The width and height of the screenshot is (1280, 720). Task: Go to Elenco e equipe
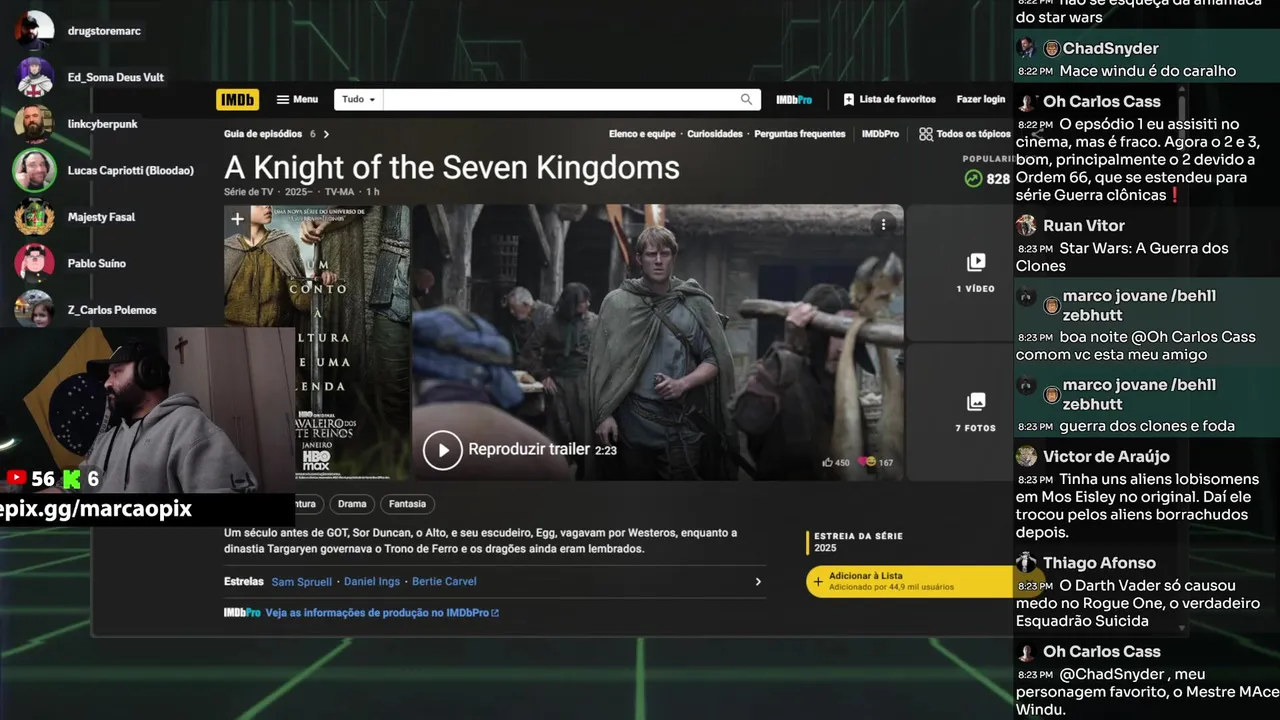tap(642, 134)
